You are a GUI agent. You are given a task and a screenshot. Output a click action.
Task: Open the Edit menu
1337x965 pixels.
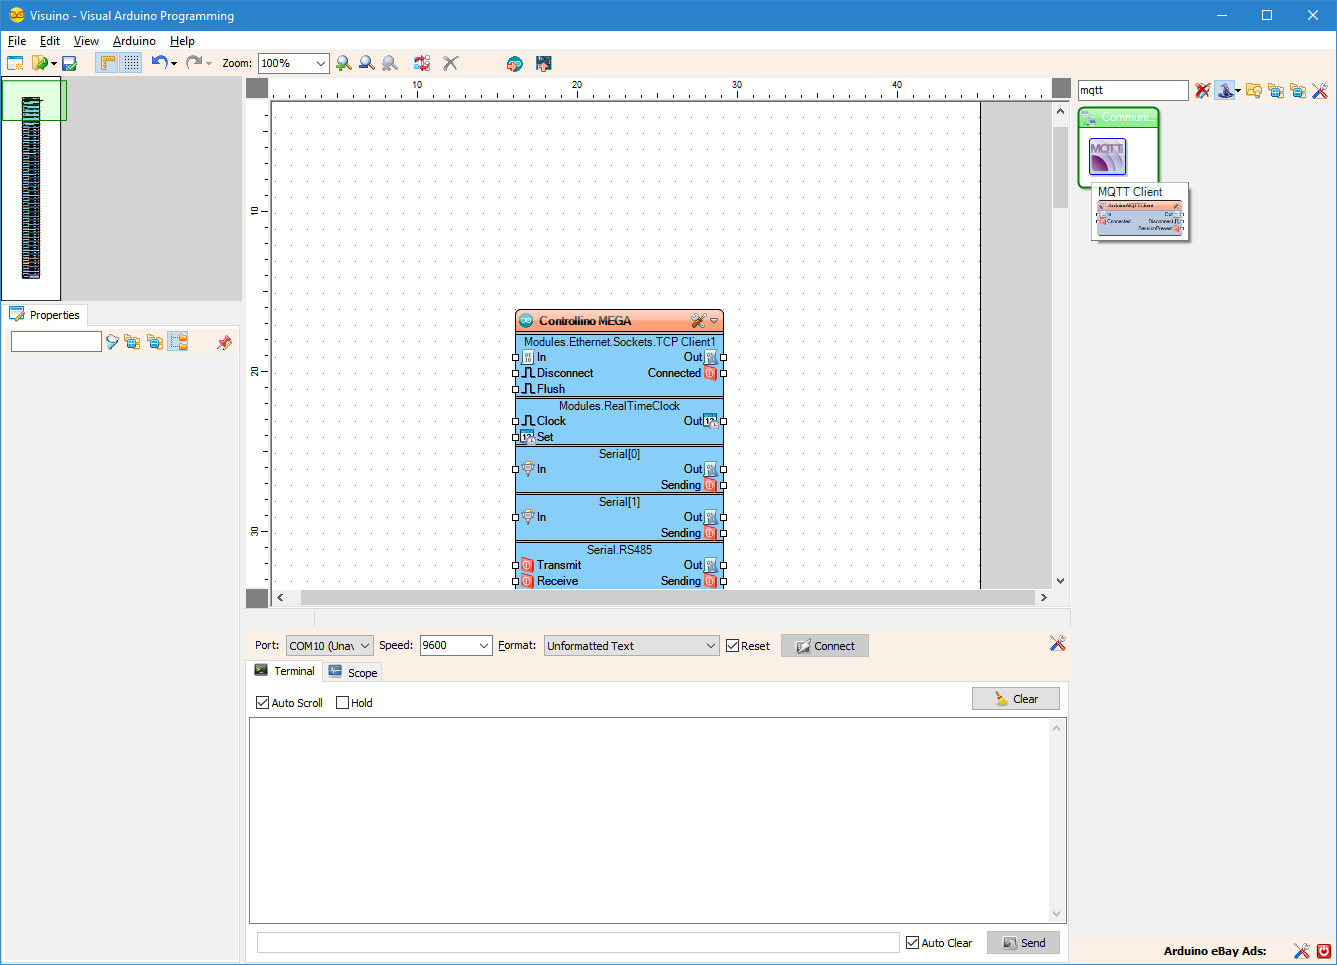click(50, 41)
